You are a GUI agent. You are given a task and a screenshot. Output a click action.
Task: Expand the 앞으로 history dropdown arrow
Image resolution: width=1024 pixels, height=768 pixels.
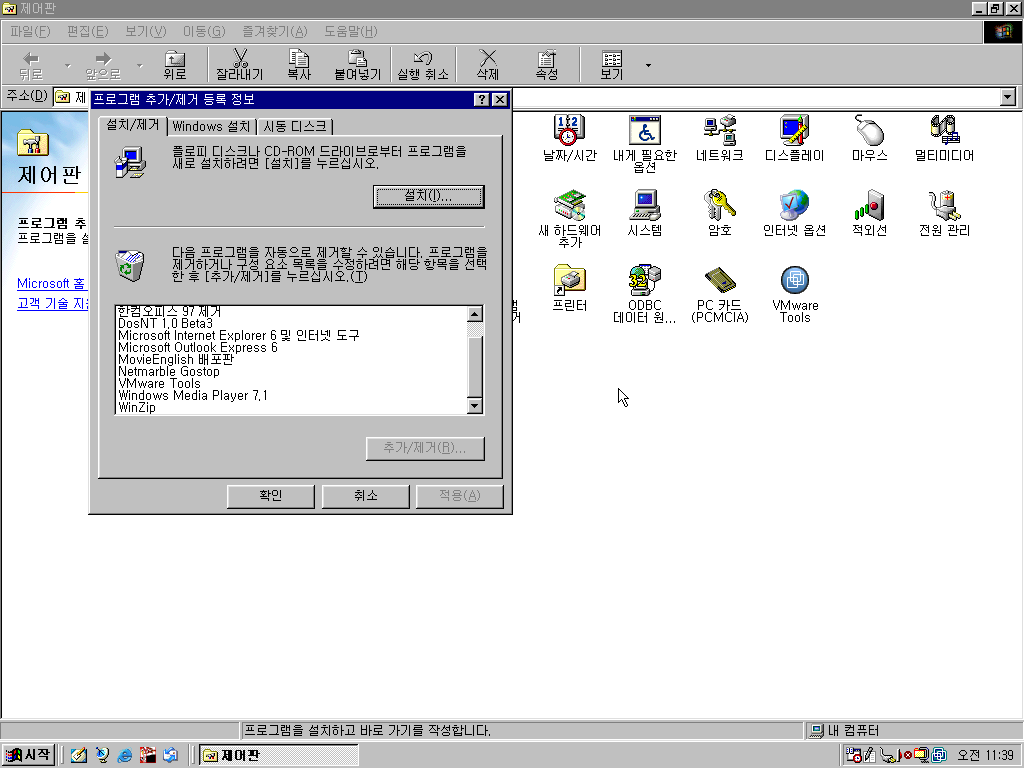click(x=139, y=65)
